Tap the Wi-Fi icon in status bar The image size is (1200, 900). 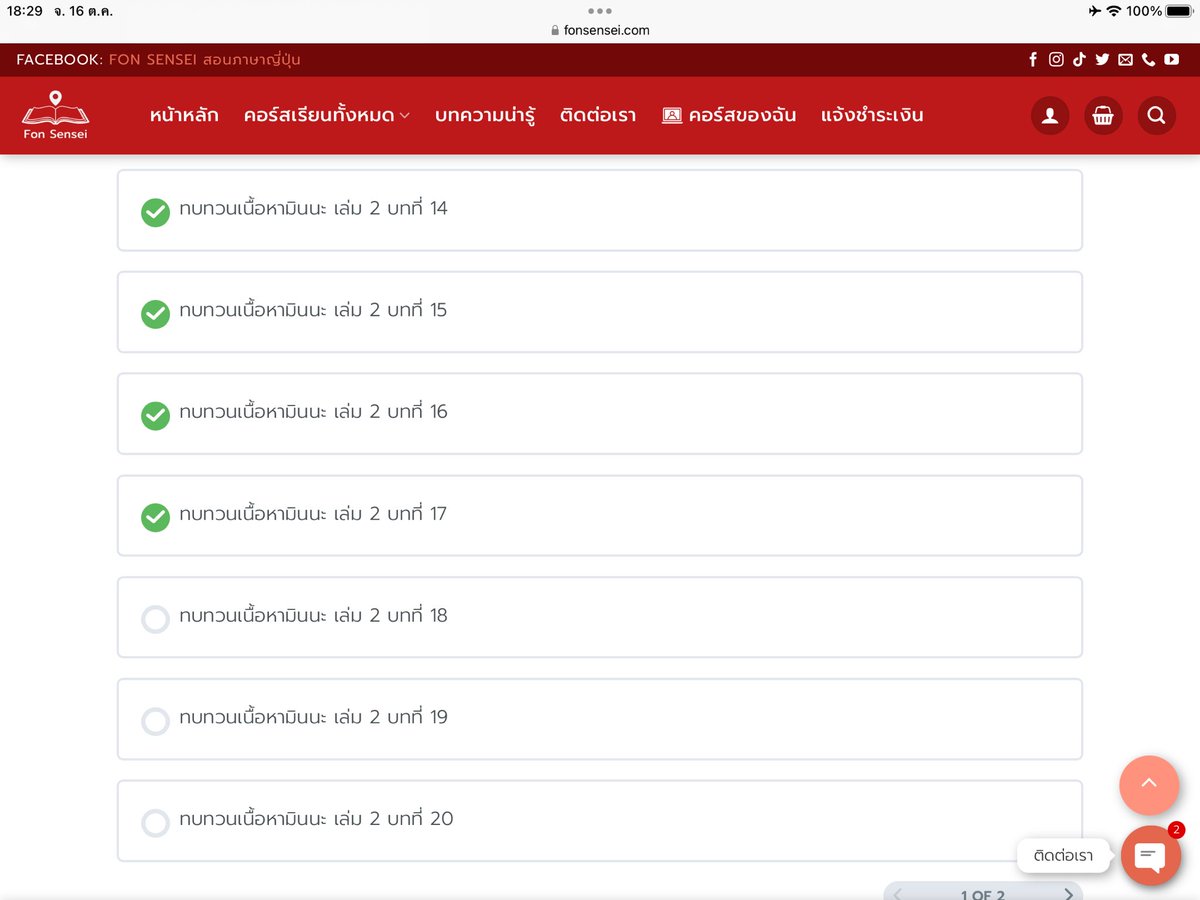click(x=1113, y=11)
